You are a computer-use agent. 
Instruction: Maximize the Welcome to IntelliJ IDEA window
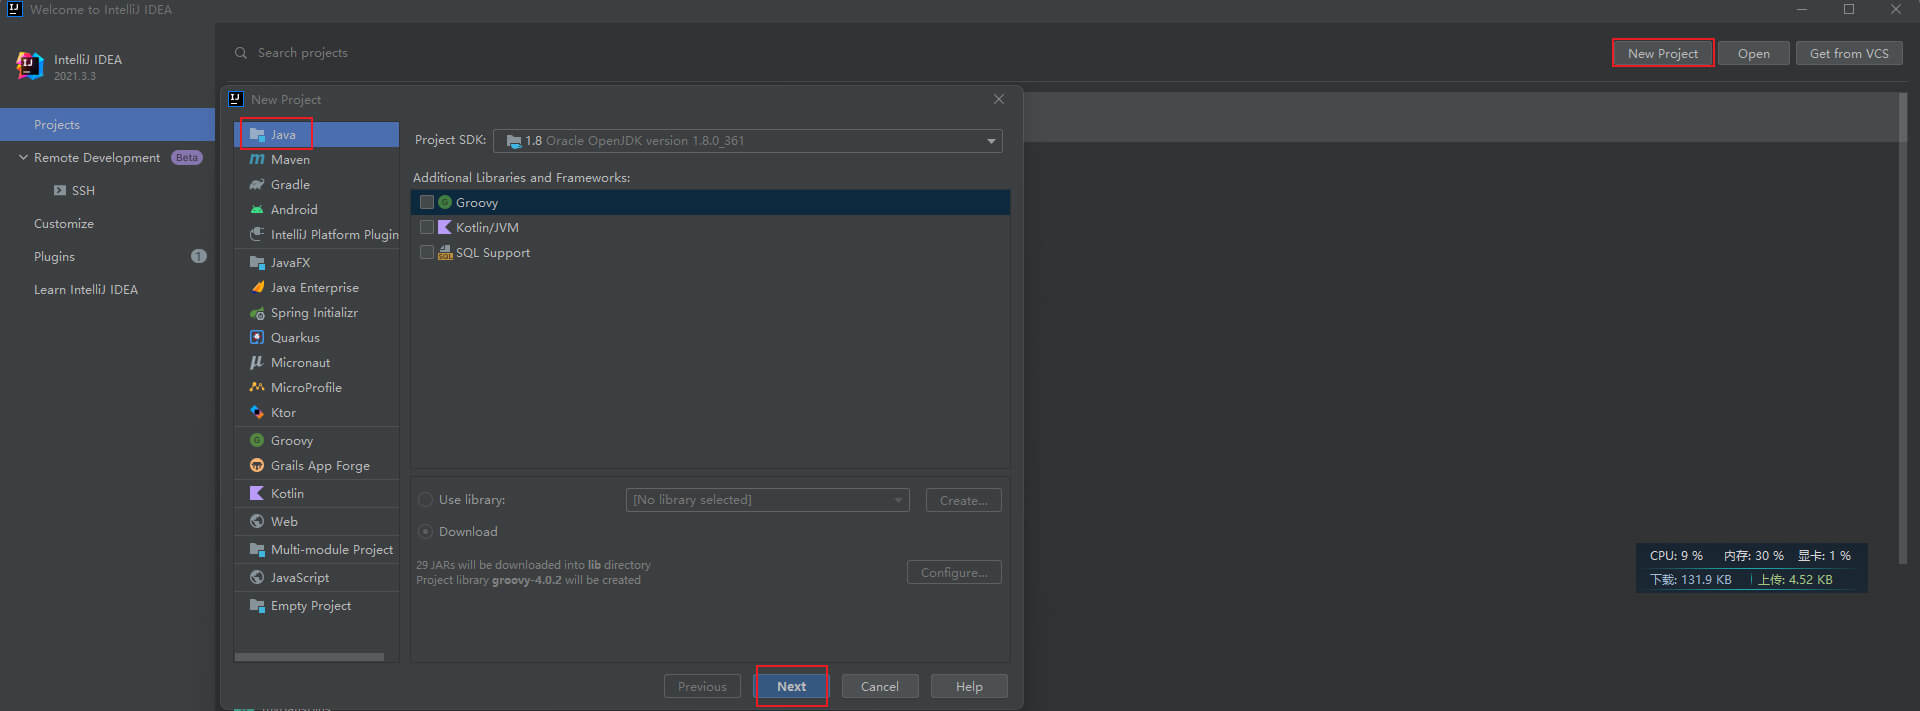click(1849, 10)
